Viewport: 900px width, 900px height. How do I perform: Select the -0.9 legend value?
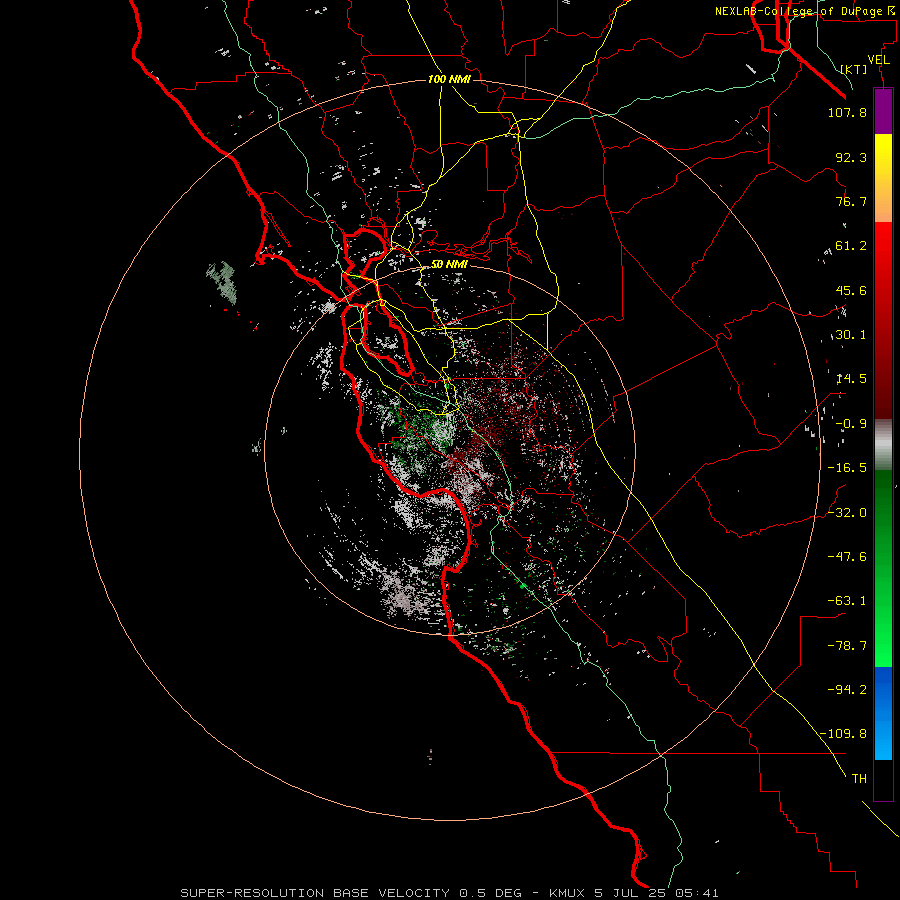pyautogui.click(x=851, y=424)
